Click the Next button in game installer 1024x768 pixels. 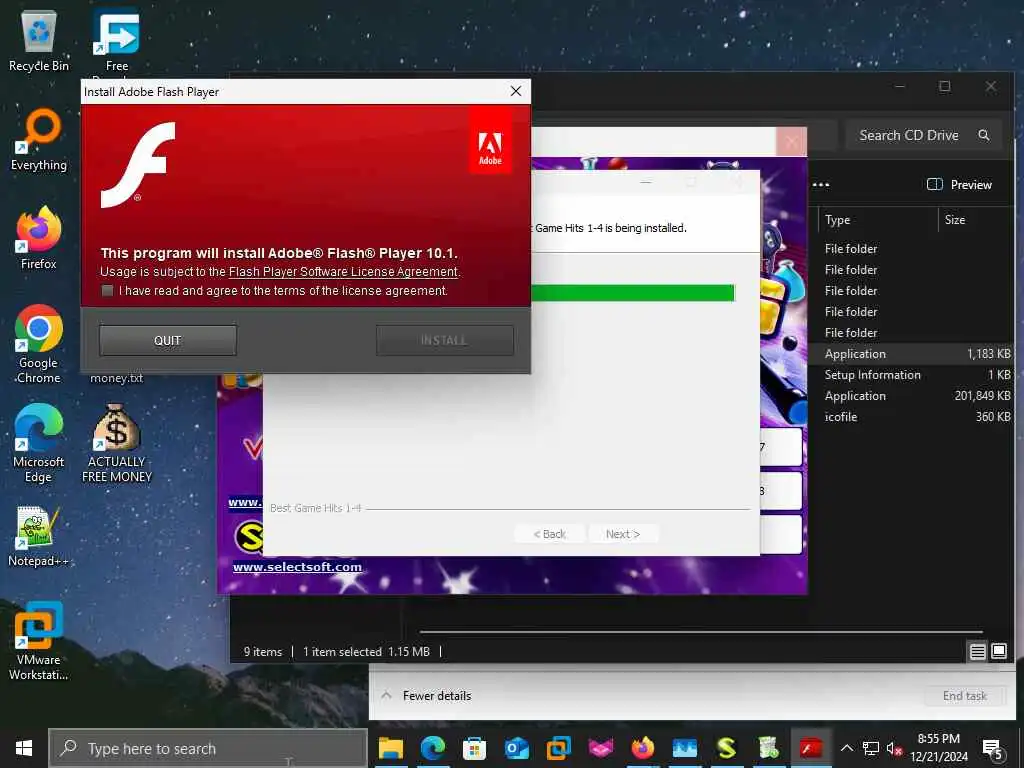coord(623,534)
